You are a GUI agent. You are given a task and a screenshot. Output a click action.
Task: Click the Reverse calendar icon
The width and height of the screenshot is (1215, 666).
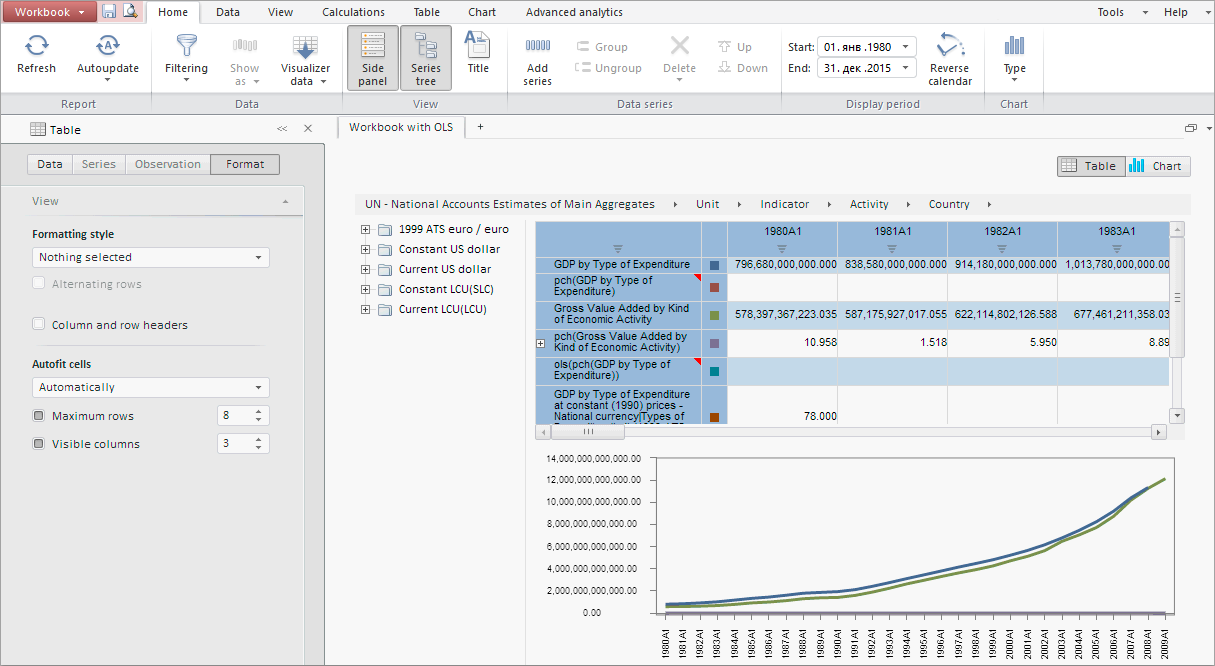949,47
